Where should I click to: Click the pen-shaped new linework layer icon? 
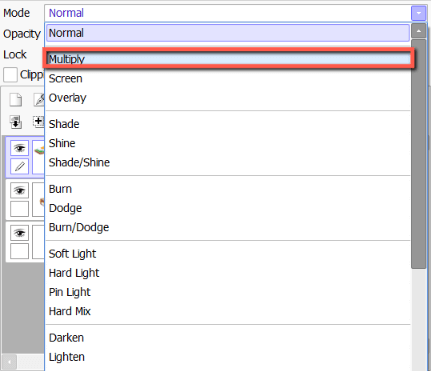pyautogui.click(x=39, y=100)
